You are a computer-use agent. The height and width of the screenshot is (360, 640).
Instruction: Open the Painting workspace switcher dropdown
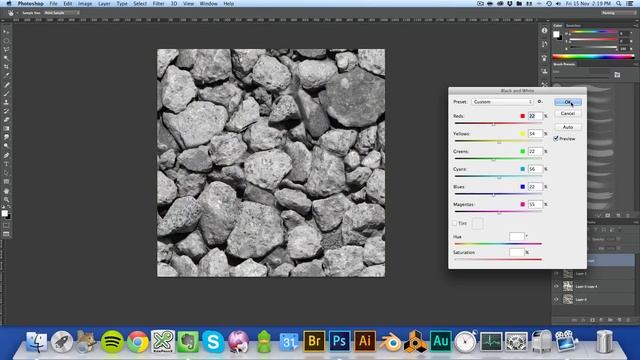click(618, 13)
